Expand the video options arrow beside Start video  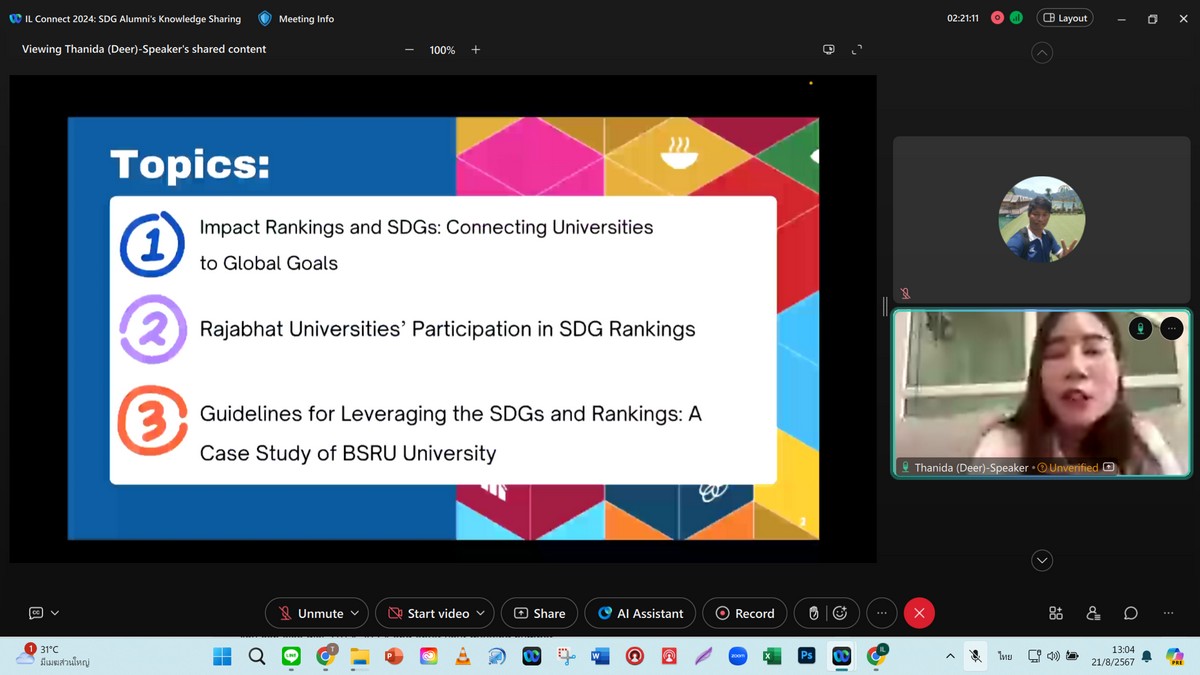(481, 613)
